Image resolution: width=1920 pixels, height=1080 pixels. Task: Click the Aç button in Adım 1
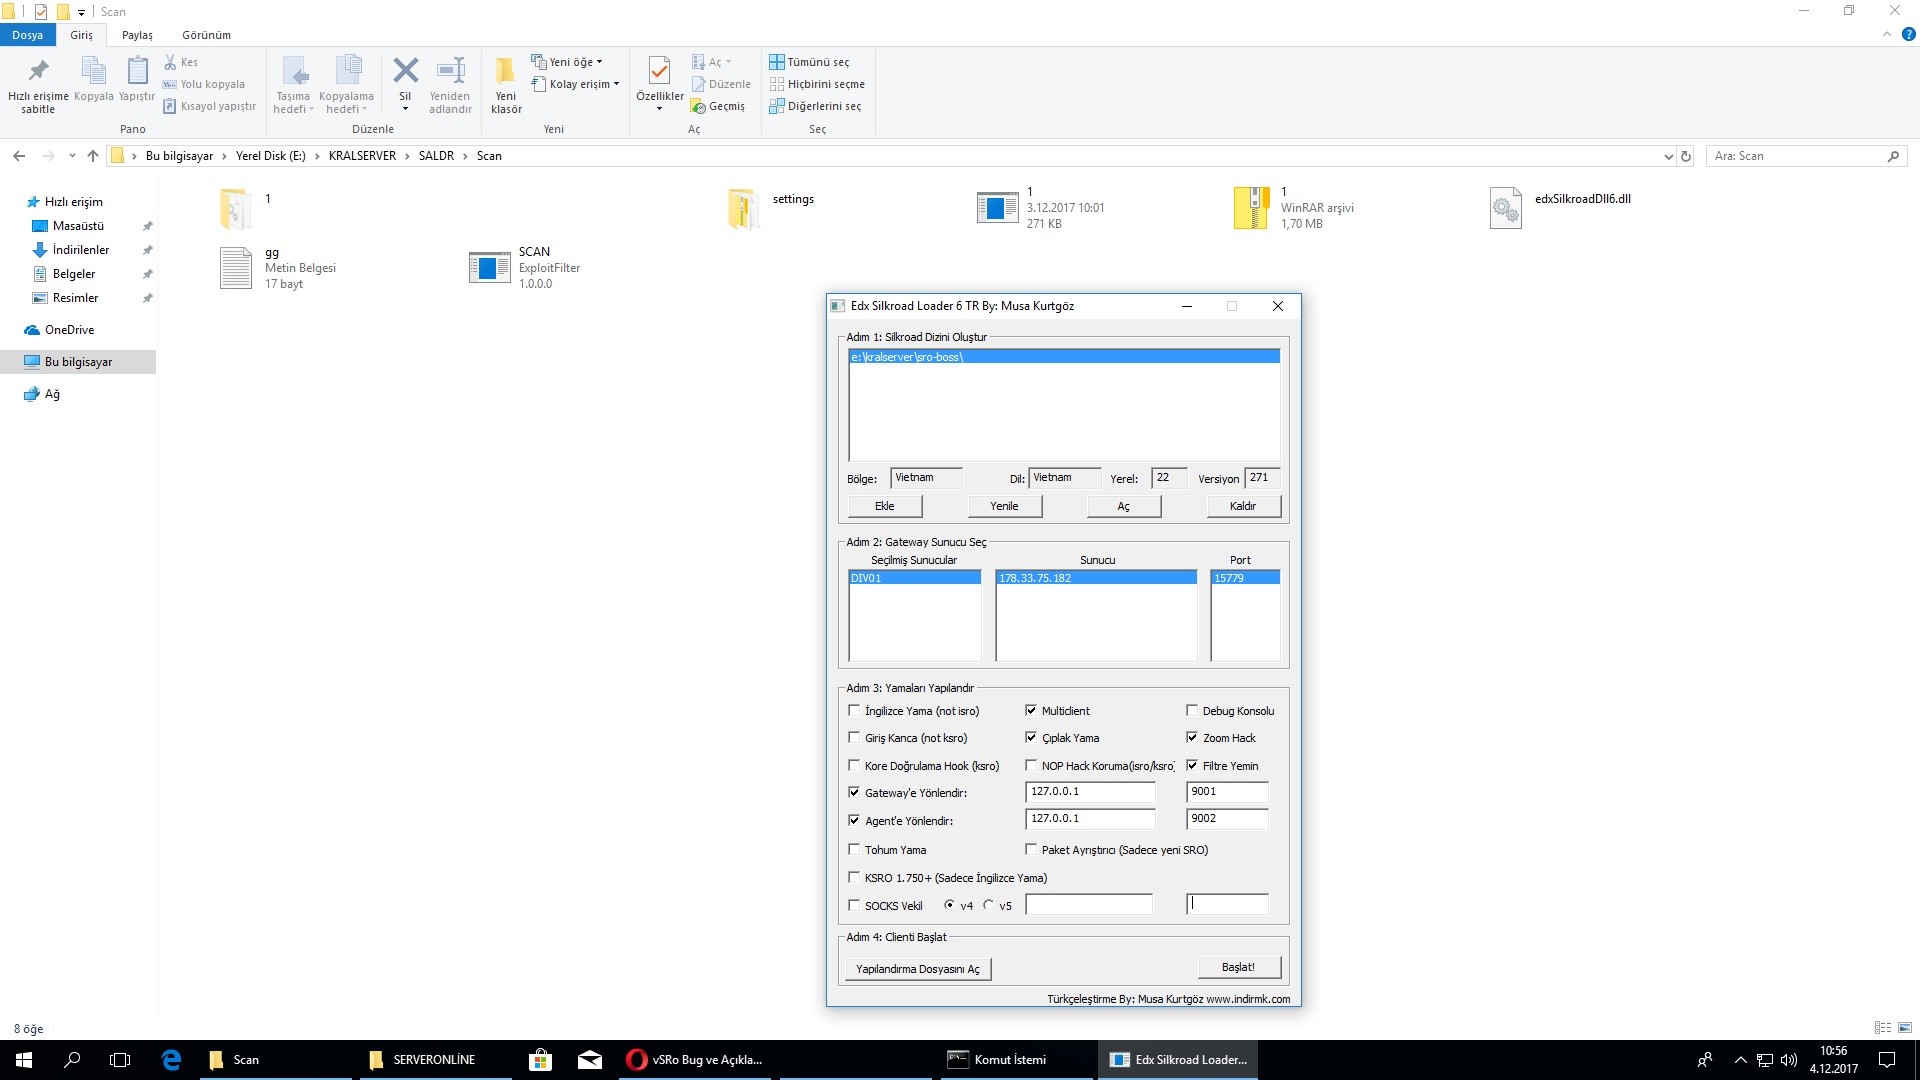click(x=1123, y=506)
